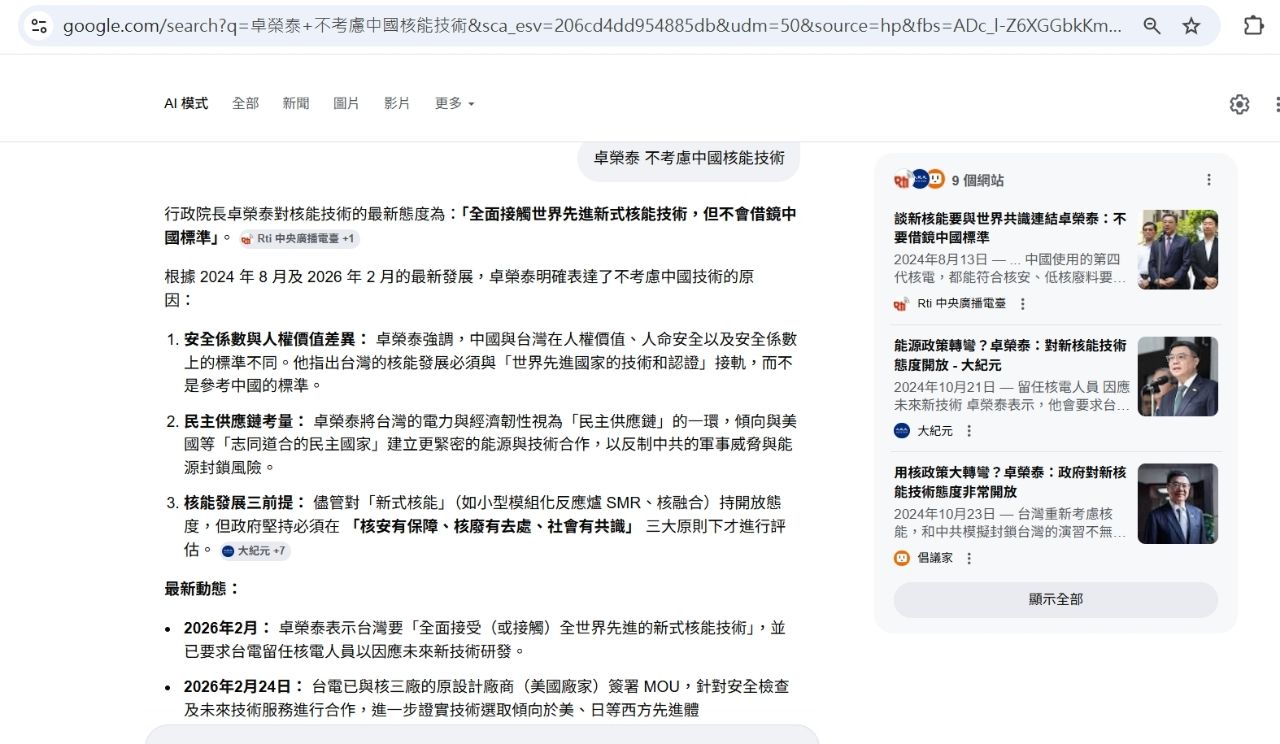Viewport: 1280px width, 744px height.
Task: Open the browser extensions puzzle icon
Action: click(1253, 26)
